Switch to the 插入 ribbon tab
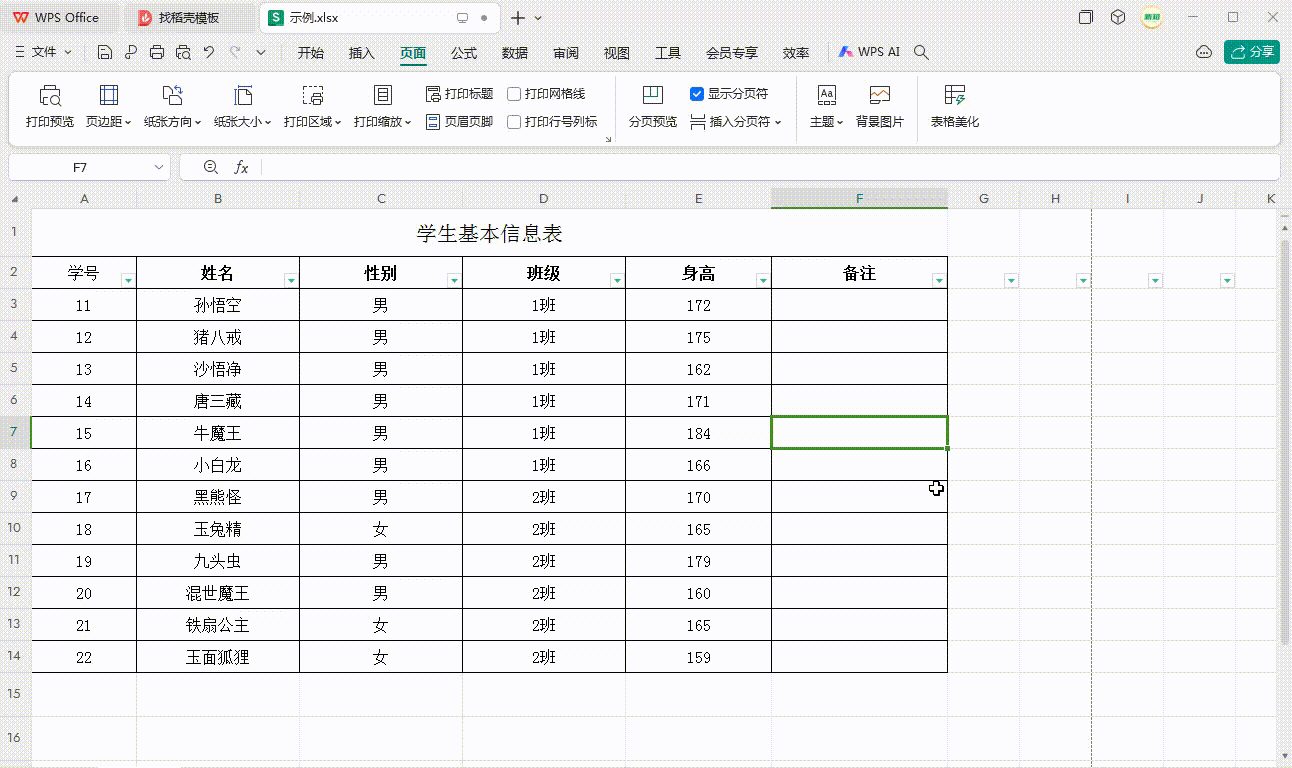The image size is (1292, 768). pyautogui.click(x=362, y=53)
